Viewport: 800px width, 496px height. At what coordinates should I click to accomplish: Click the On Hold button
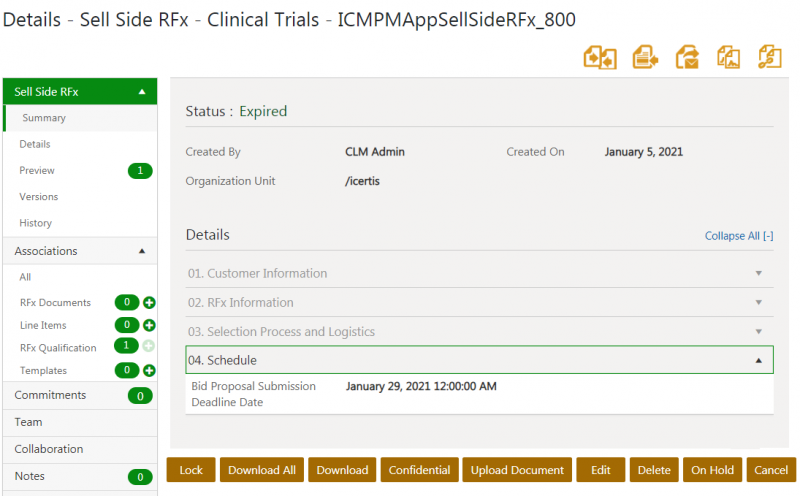712,470
